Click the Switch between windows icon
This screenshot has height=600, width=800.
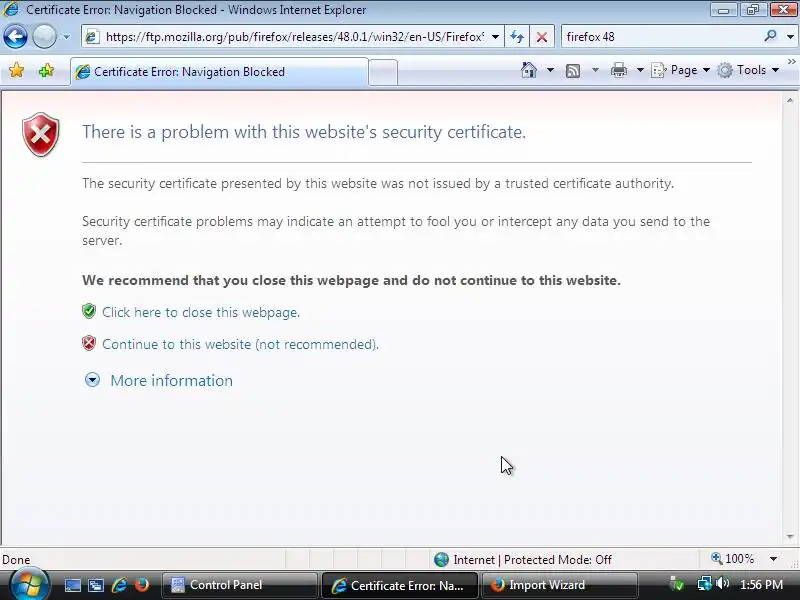click(x=96, y=585)
